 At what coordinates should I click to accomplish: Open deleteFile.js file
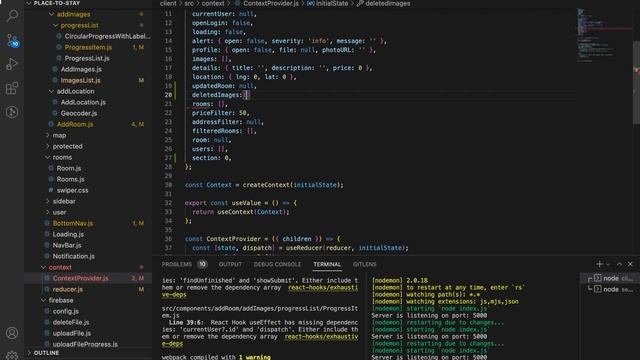pos(71,322)
